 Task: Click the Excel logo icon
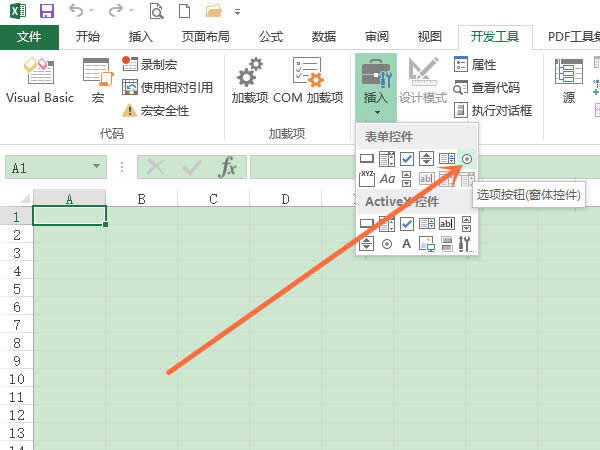[18, 11]
